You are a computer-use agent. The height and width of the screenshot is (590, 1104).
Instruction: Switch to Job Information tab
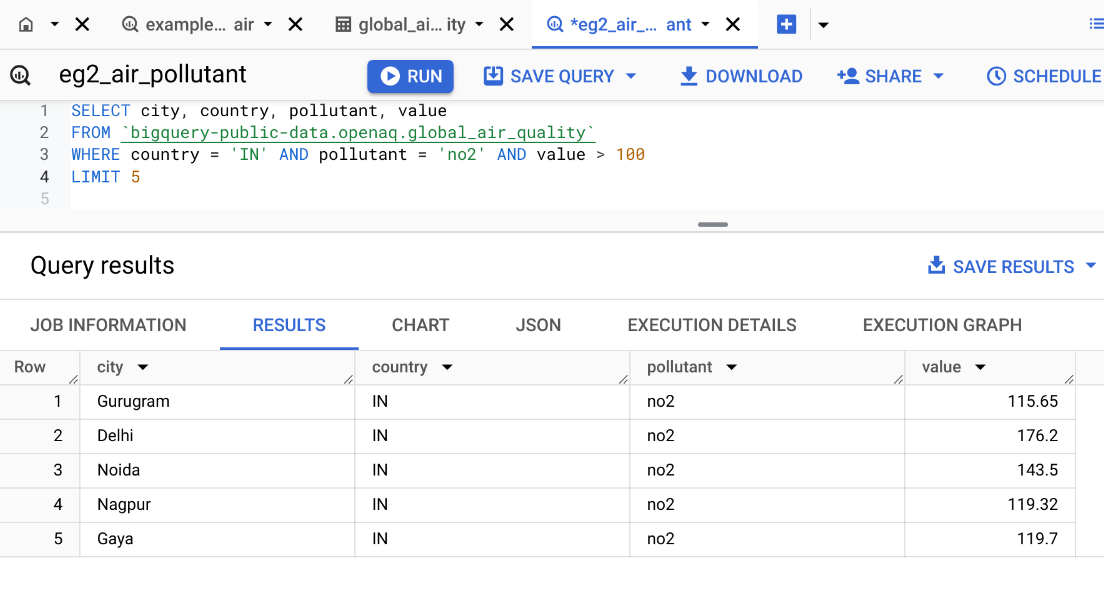108,325
